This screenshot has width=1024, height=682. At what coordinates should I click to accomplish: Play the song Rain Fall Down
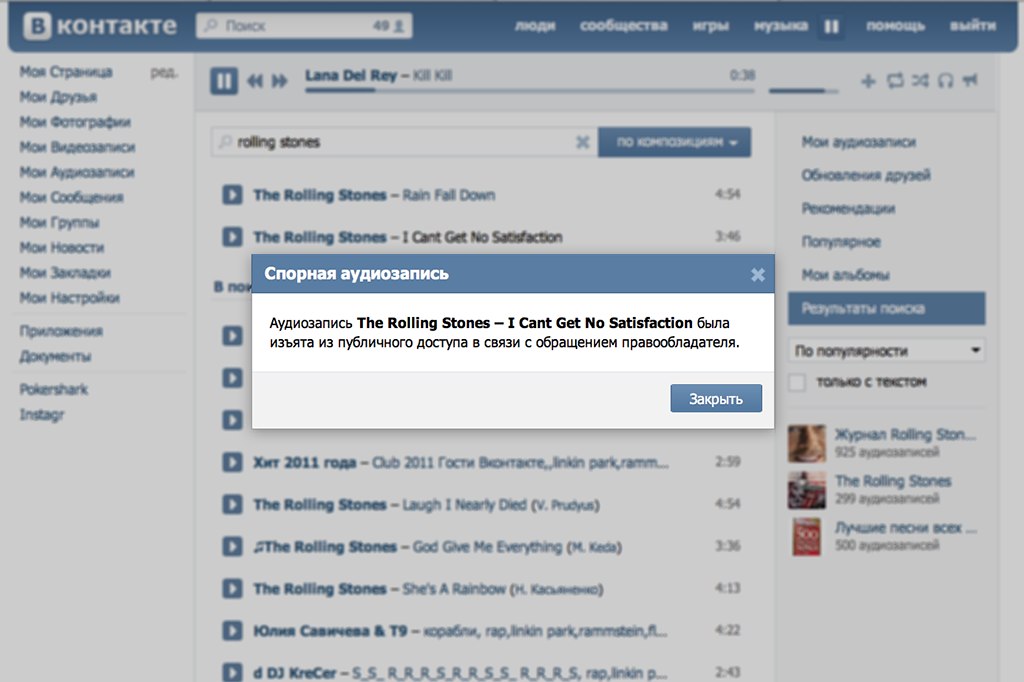232,195
